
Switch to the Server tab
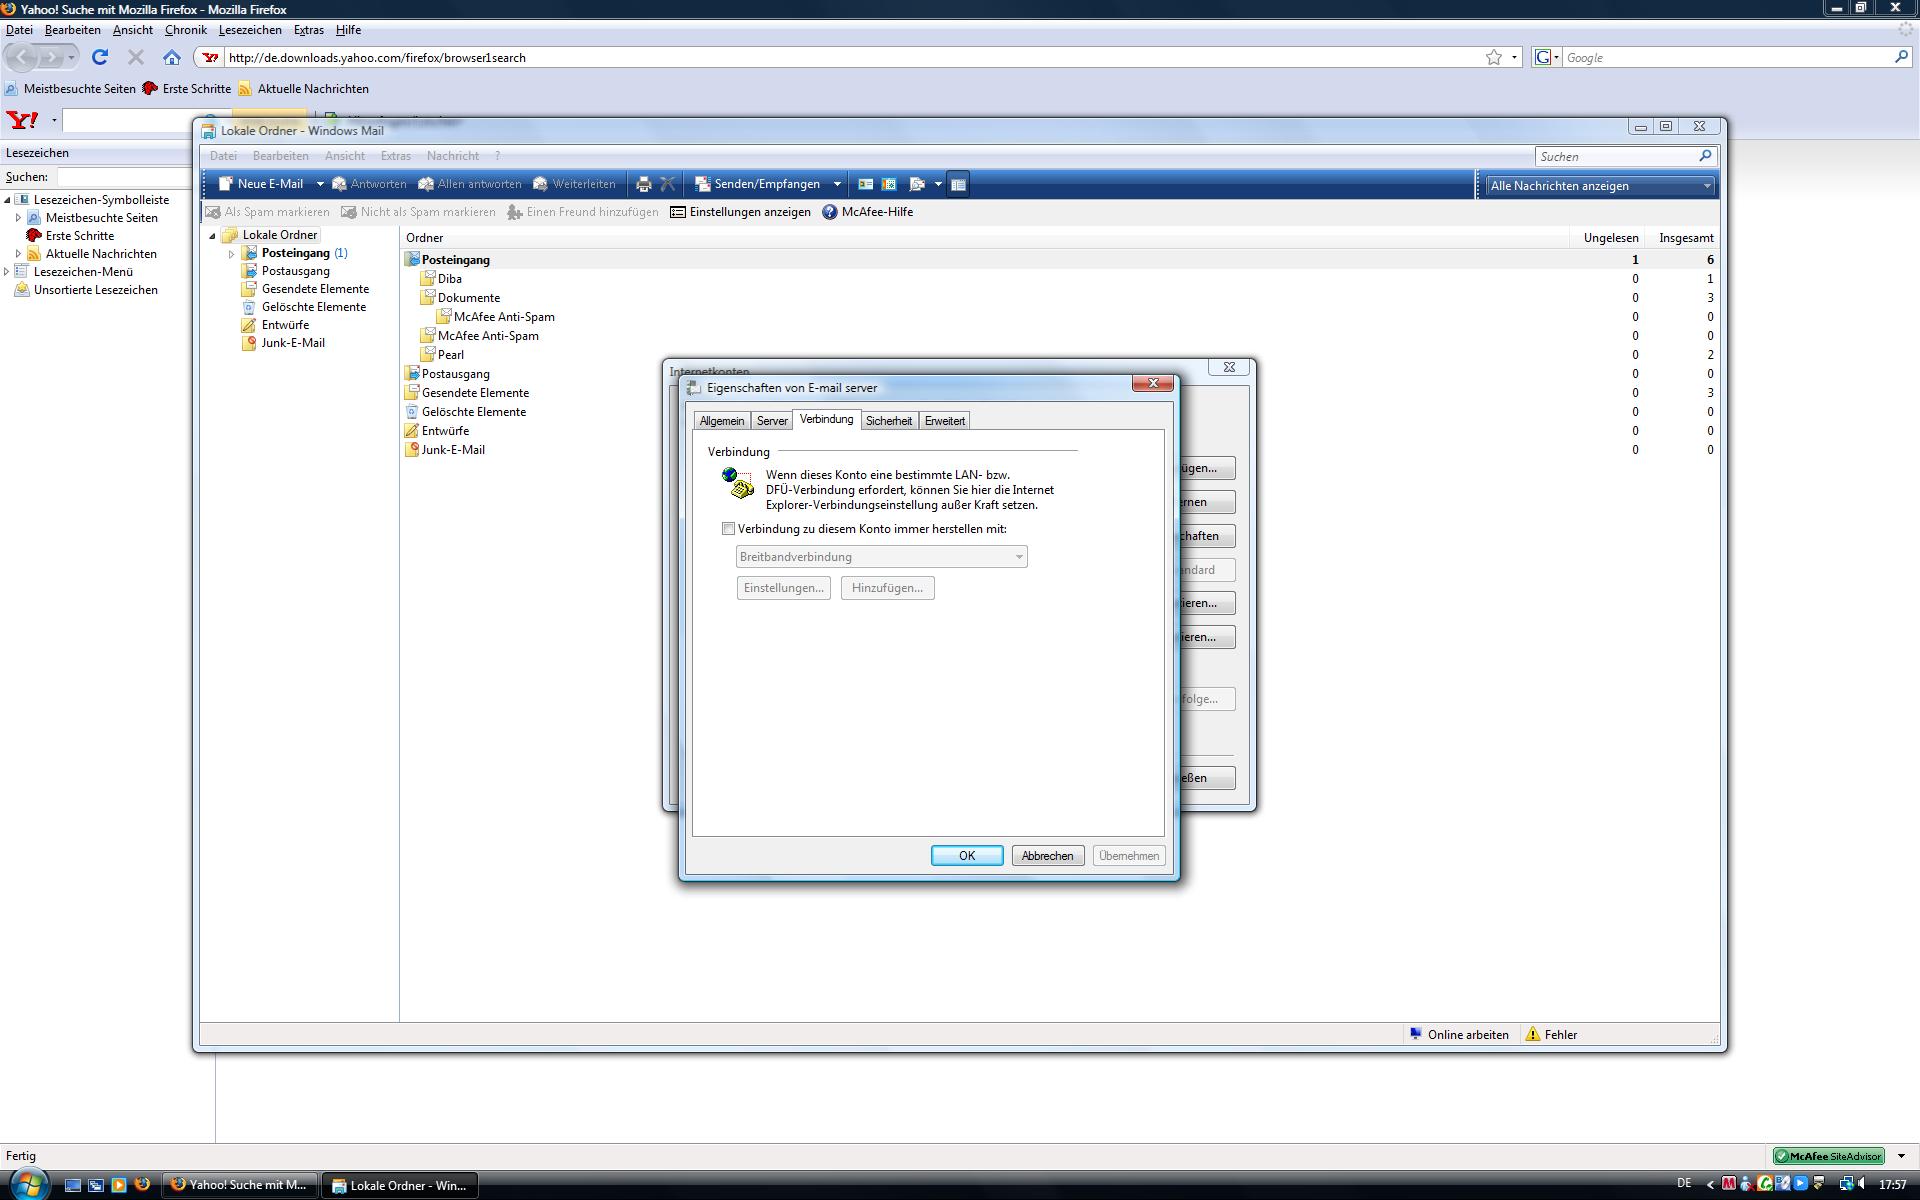tap(772, 421)
